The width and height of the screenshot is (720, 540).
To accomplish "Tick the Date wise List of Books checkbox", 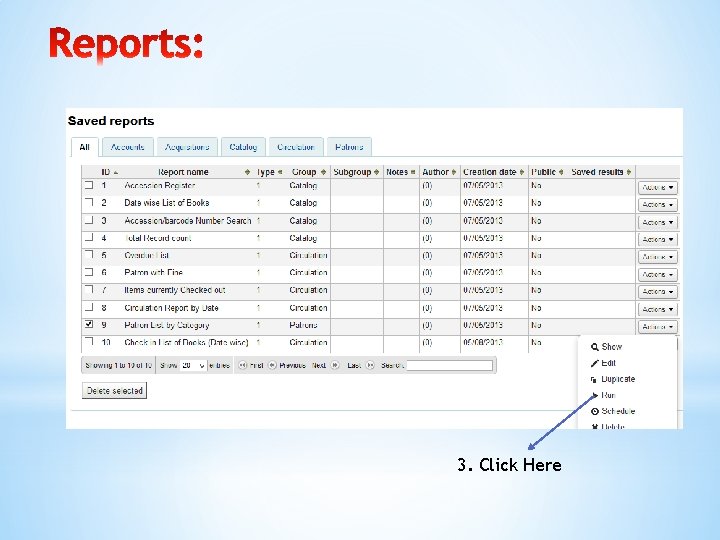I will tap(89, 202).
